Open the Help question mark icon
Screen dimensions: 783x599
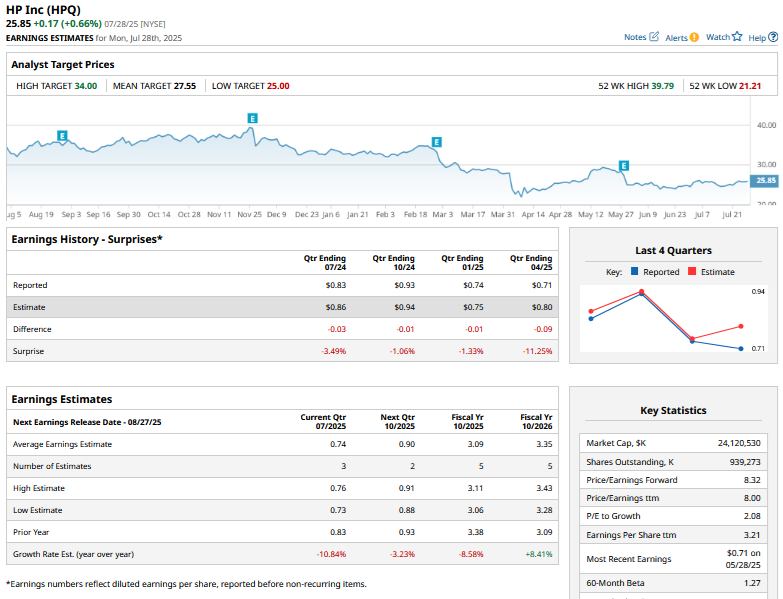[x=773, y=37]
